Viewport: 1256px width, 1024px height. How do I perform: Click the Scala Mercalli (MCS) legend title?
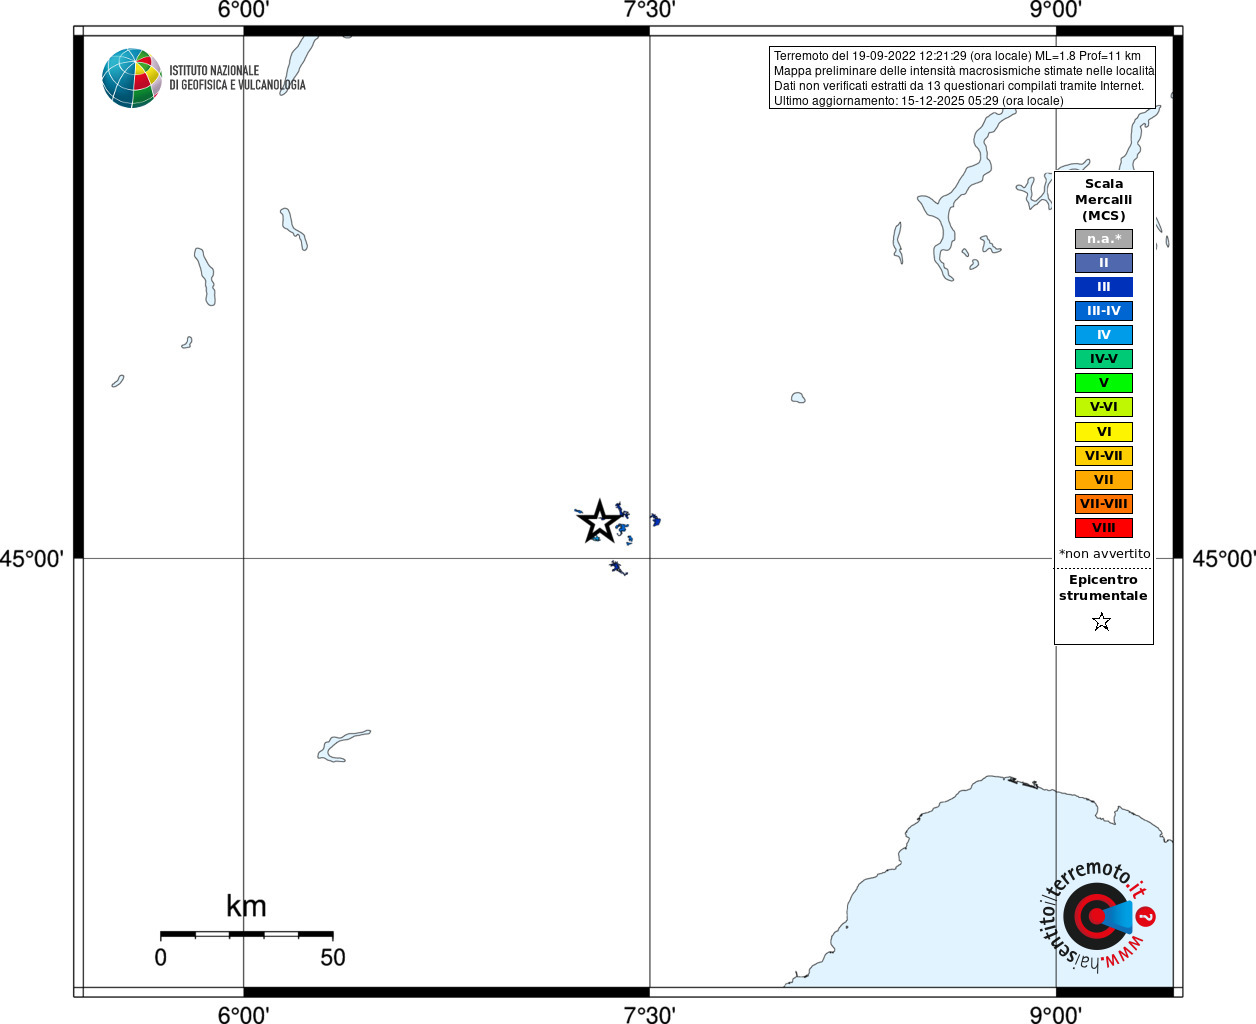[x=1104, y=200]
